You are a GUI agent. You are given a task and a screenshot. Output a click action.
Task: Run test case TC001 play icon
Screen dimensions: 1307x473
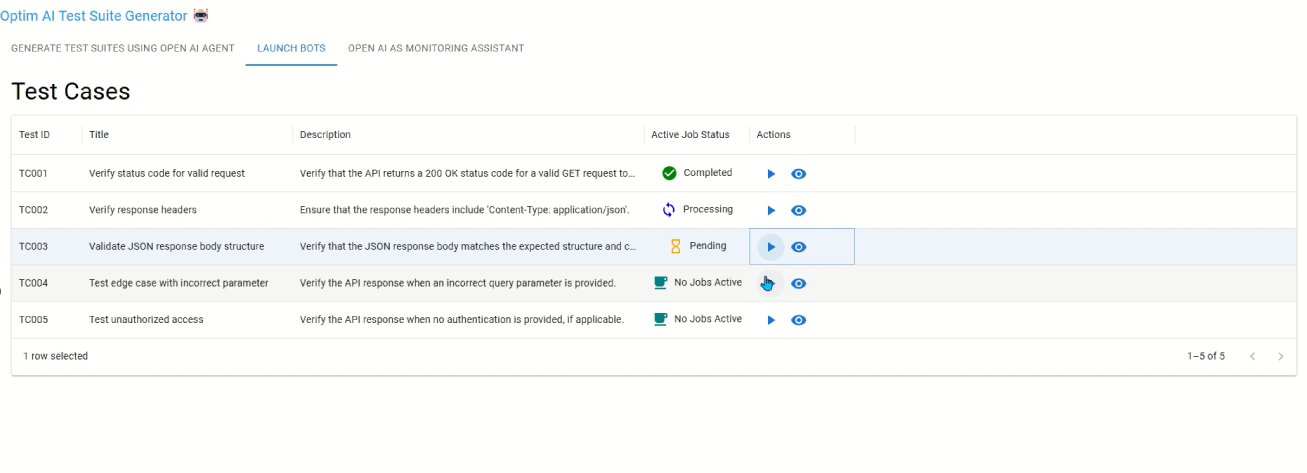point(771,174)
